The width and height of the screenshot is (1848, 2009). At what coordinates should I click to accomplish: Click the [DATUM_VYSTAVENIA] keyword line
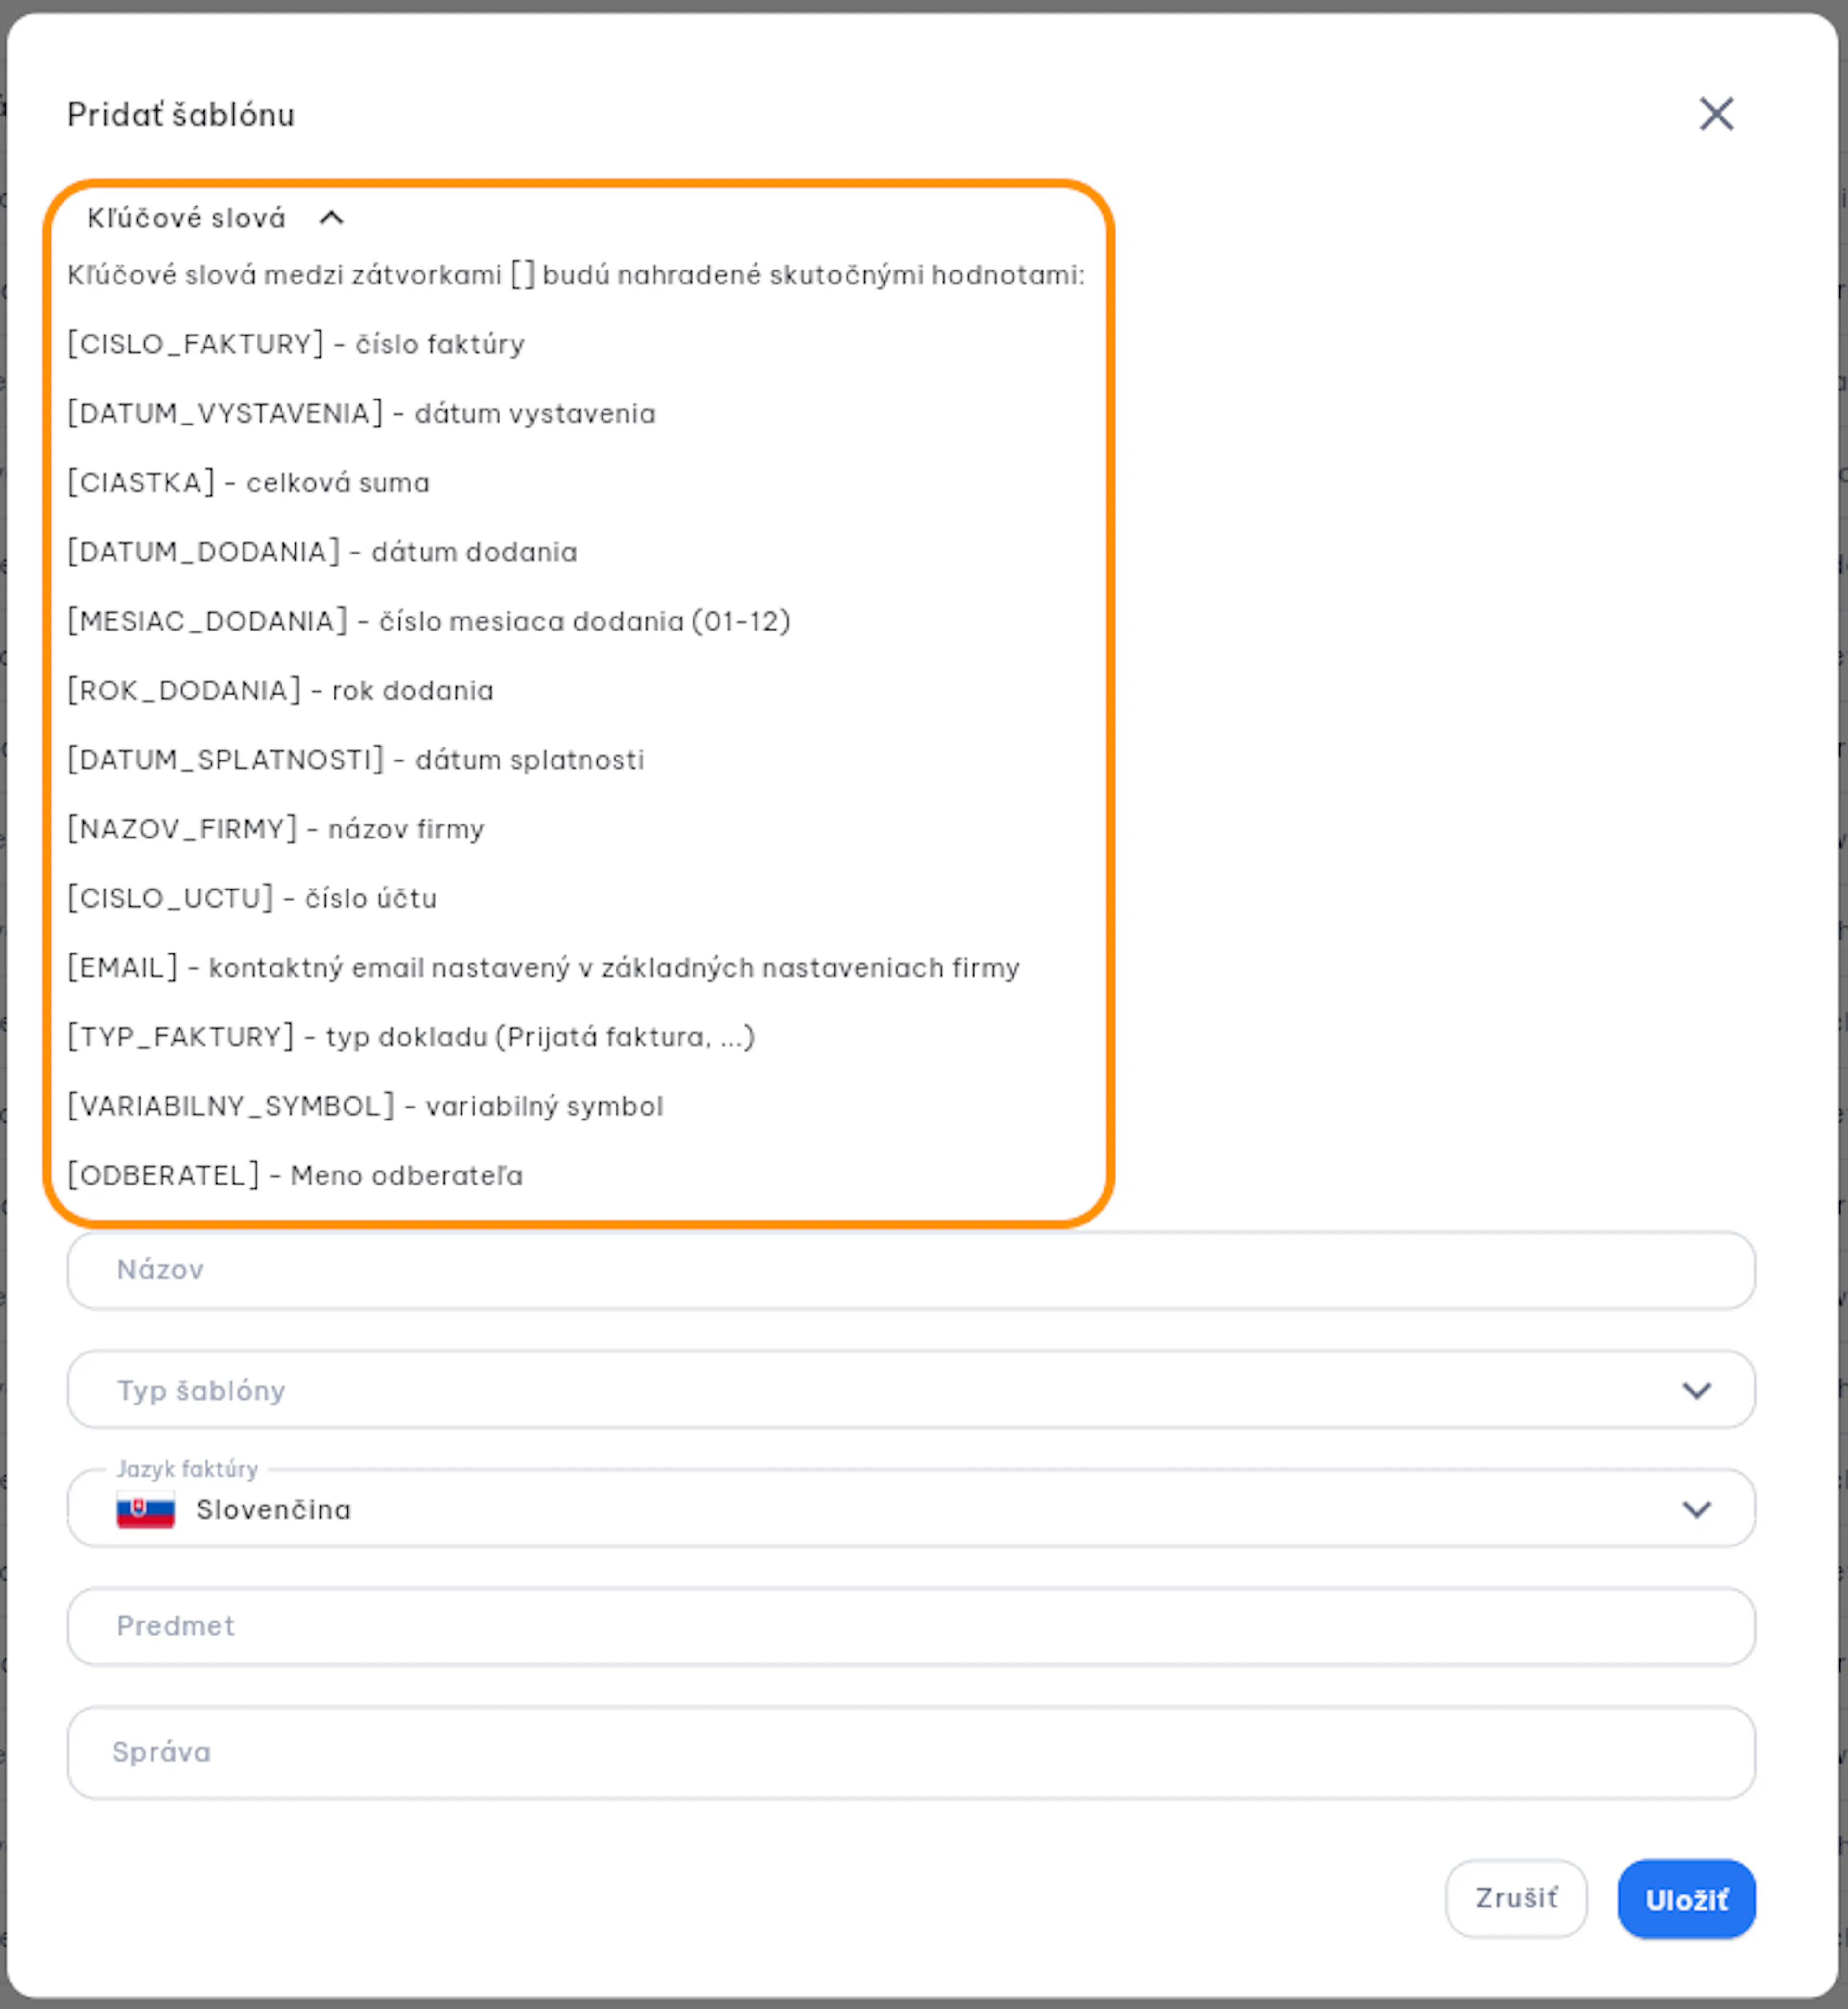[x=362, y=413]
